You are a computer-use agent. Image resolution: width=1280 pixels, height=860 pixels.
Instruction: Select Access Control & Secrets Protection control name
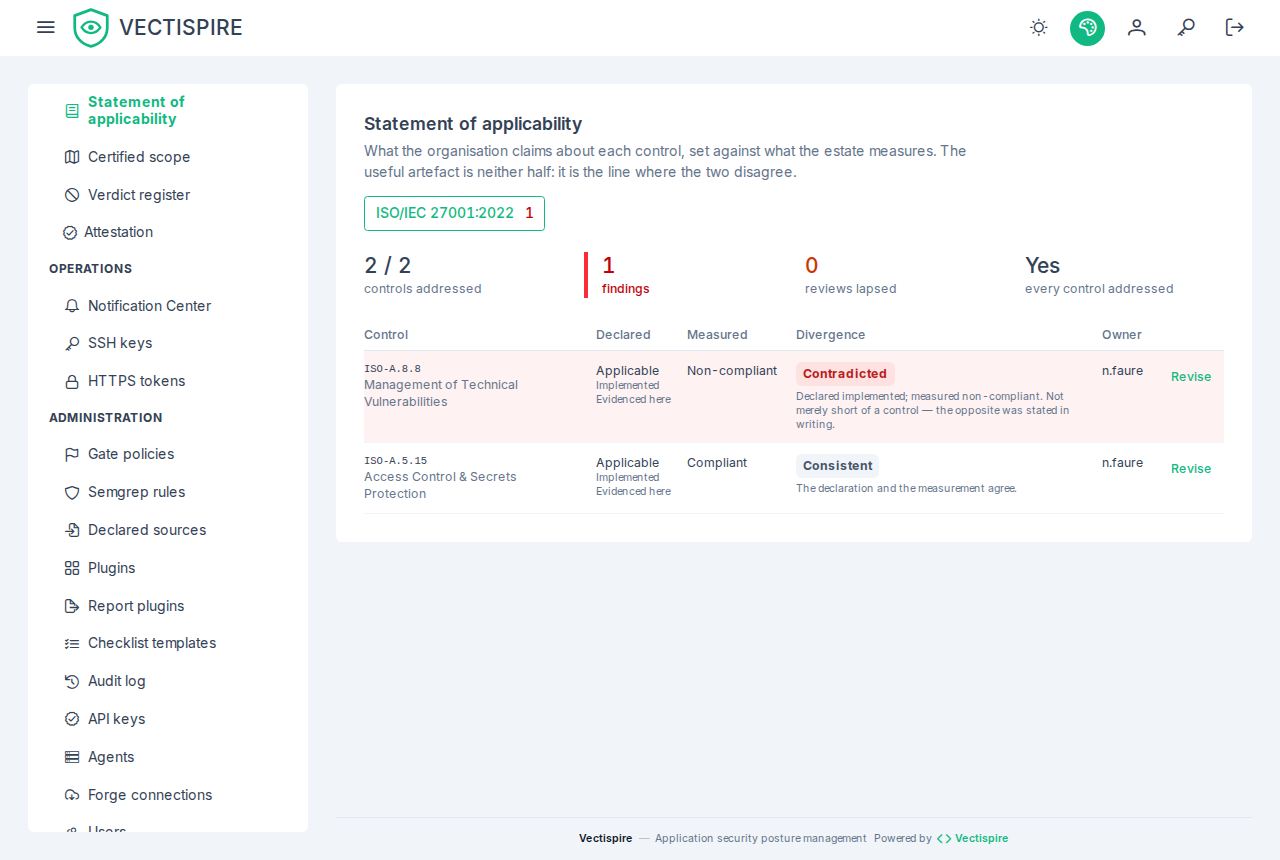tap(440, 485)
